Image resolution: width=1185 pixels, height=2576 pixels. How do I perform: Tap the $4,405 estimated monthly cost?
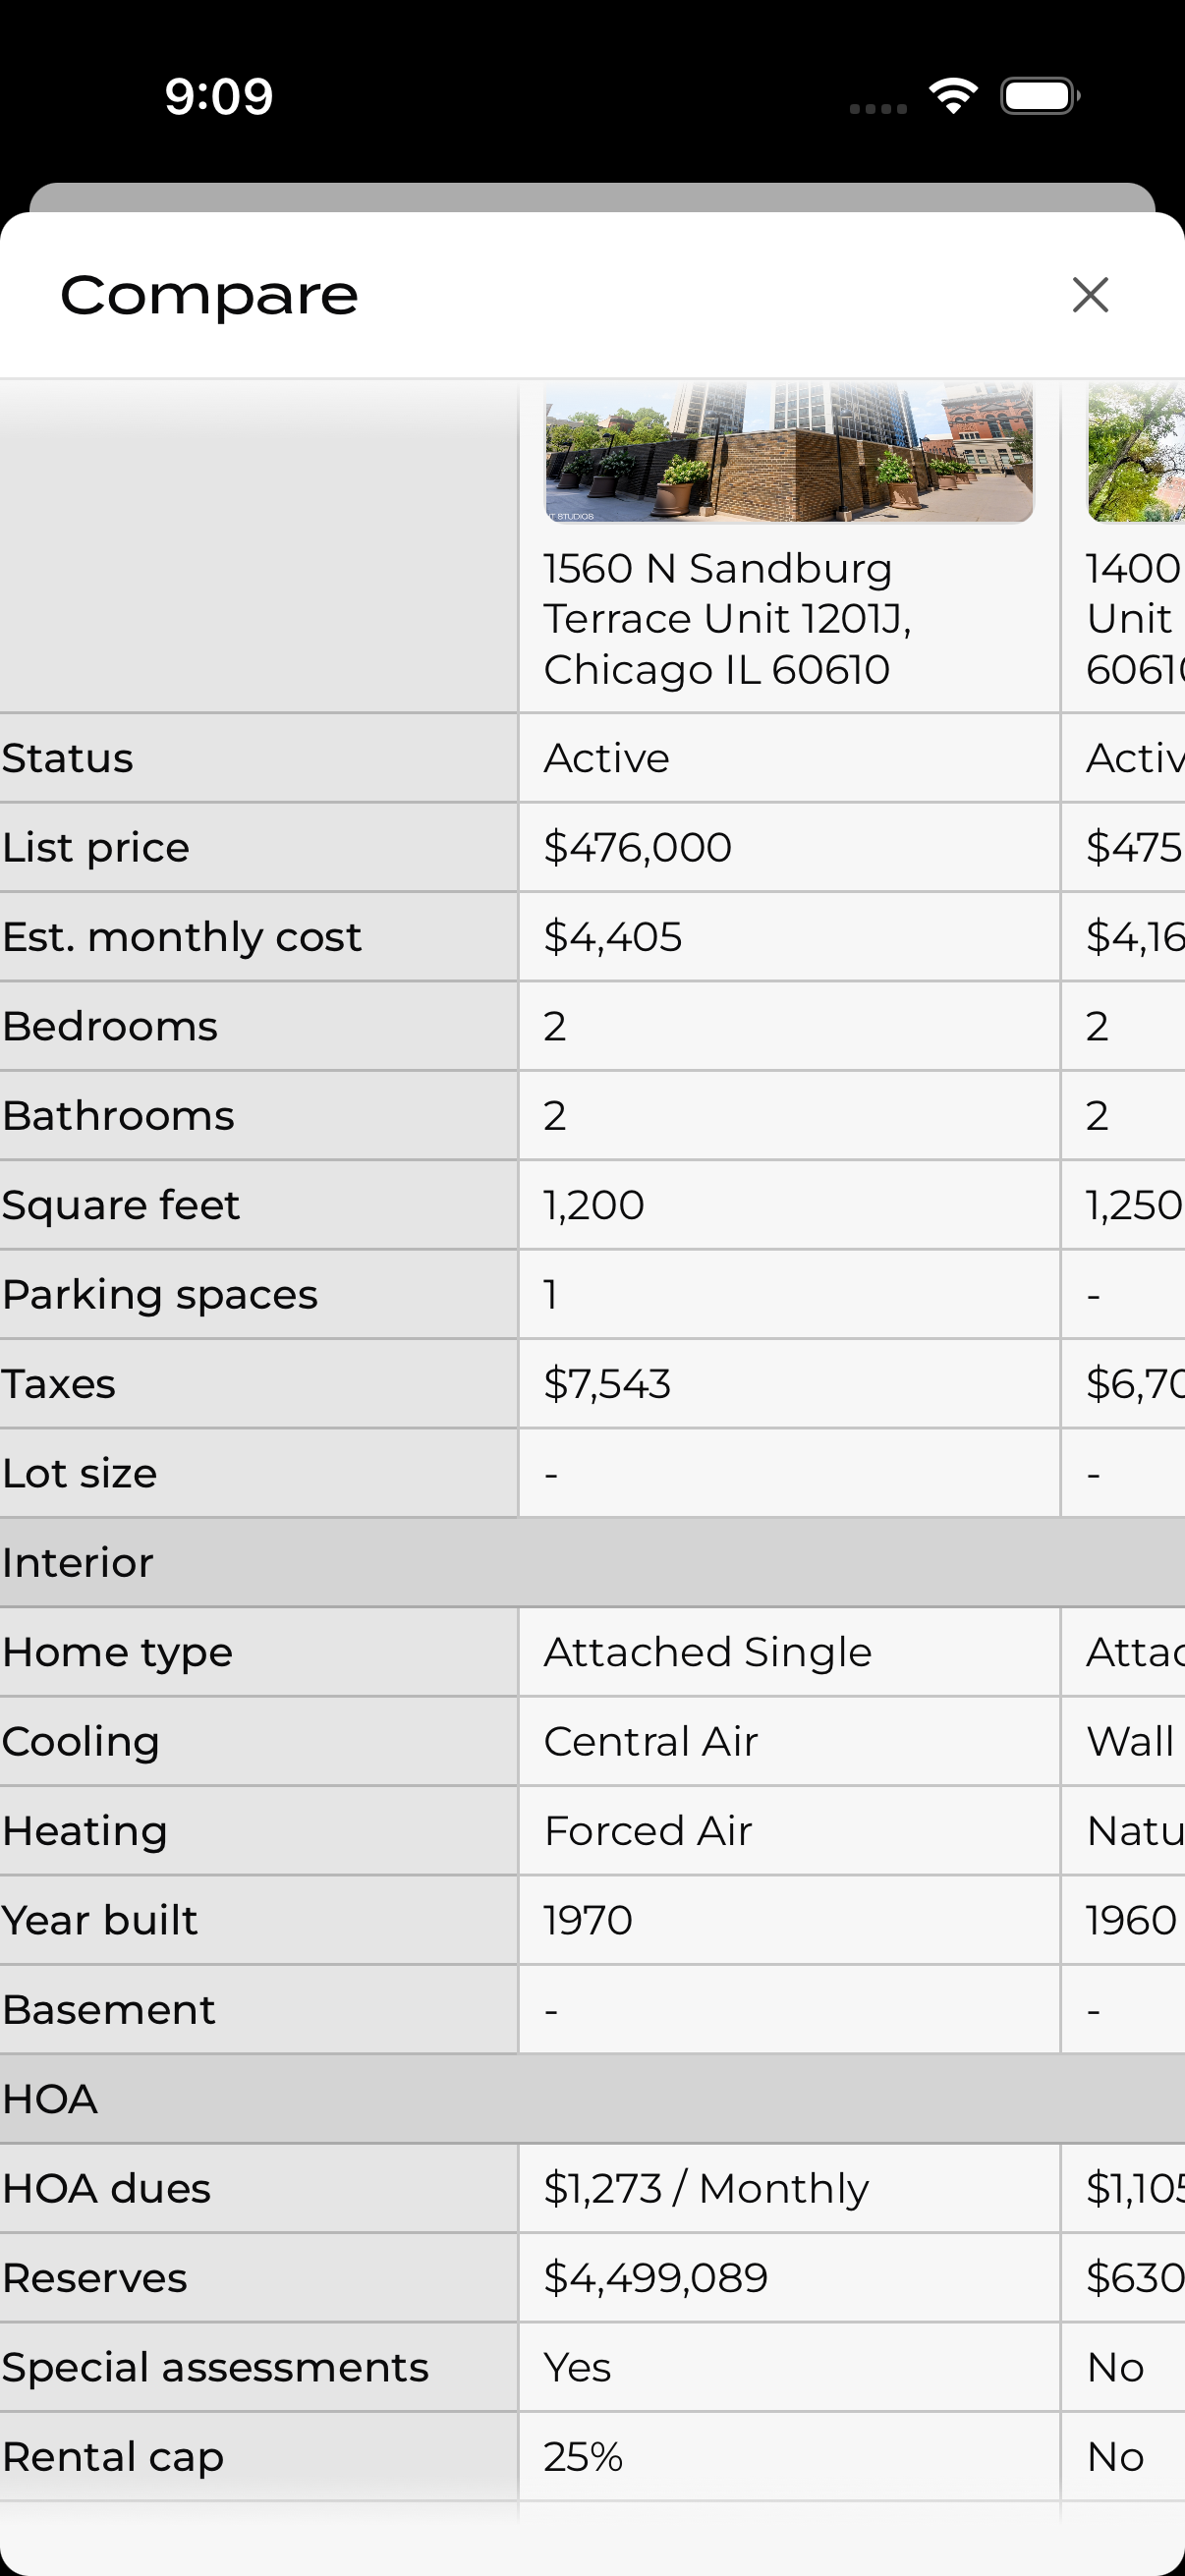[612, 937]
